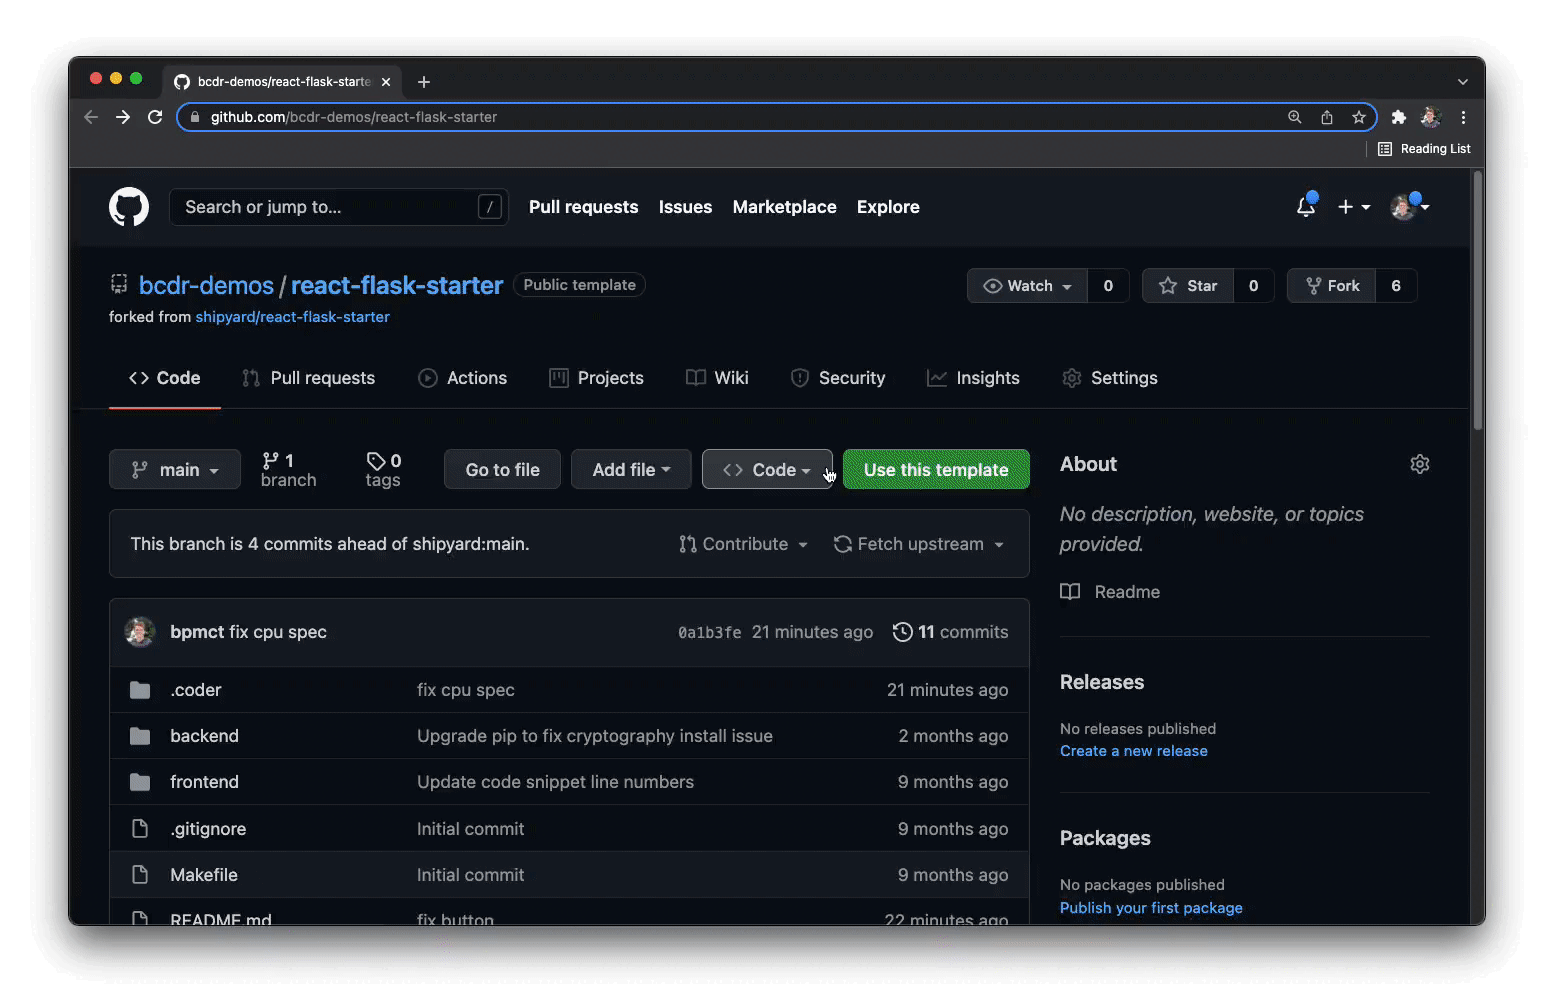The height and width of the screenshot is (996, 1556).
Task: Fork the repository
Action: pos(1331,286)
